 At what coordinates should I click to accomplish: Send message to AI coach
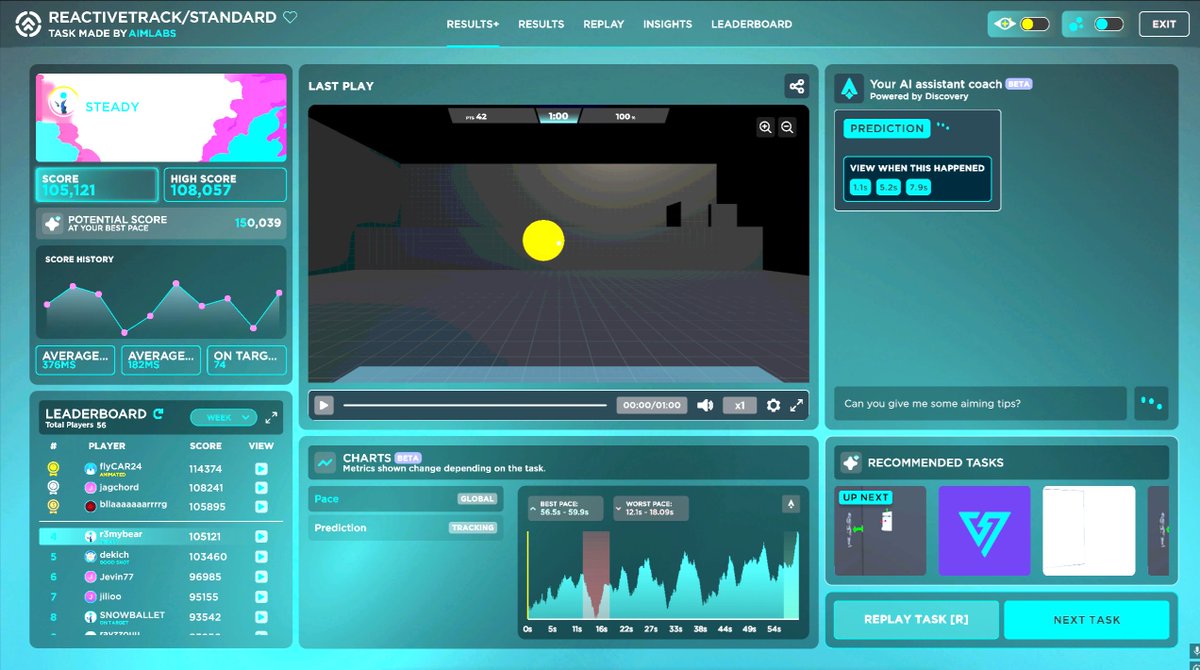pos(1150,403)
